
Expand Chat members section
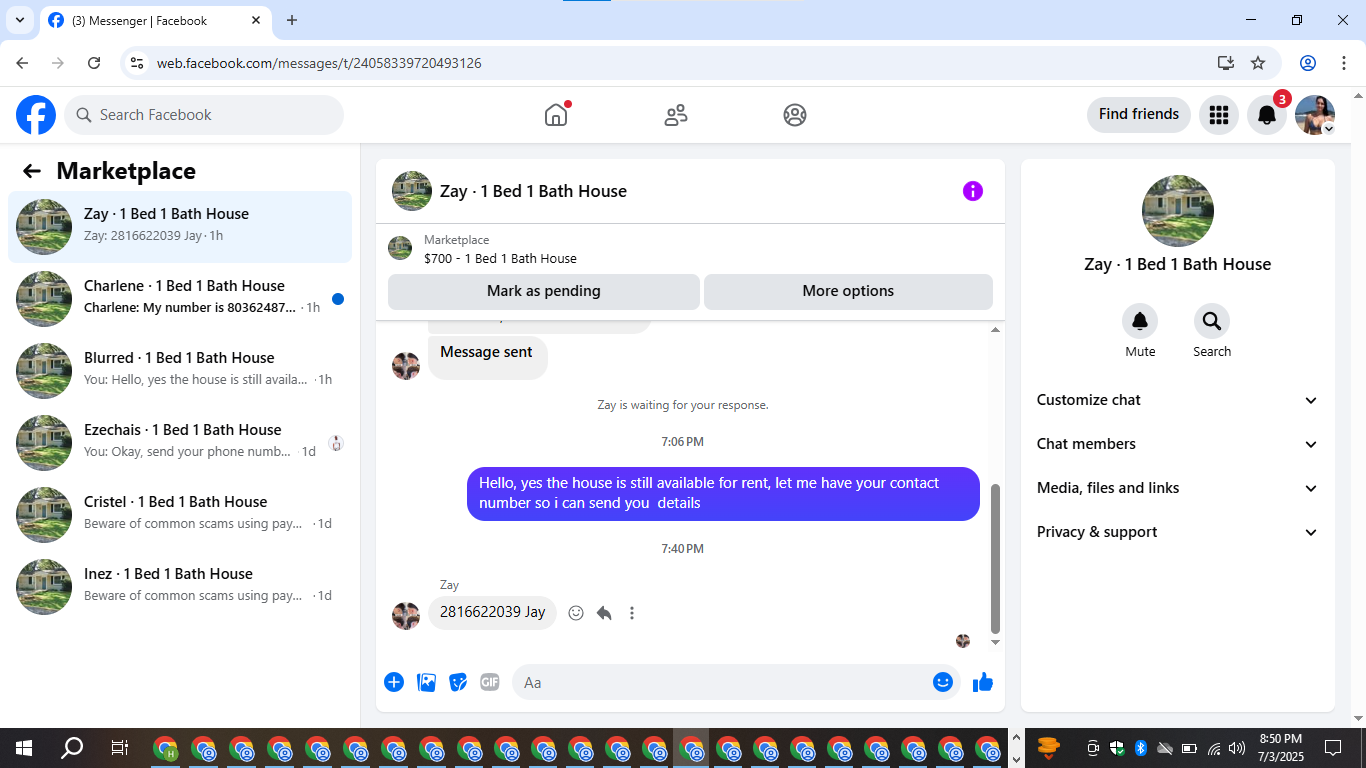click(1178, 444)
